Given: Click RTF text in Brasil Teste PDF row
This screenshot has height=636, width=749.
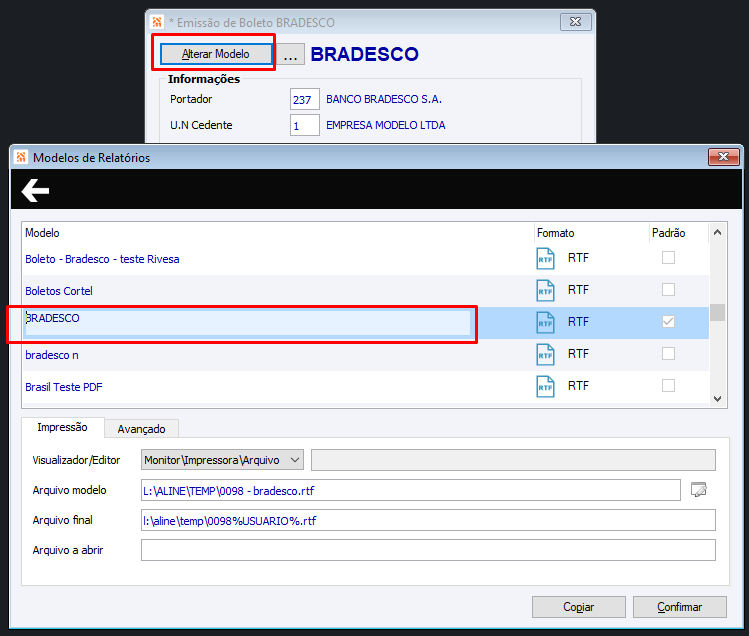Looking at the screenshot, I should [x=578, y=386].
